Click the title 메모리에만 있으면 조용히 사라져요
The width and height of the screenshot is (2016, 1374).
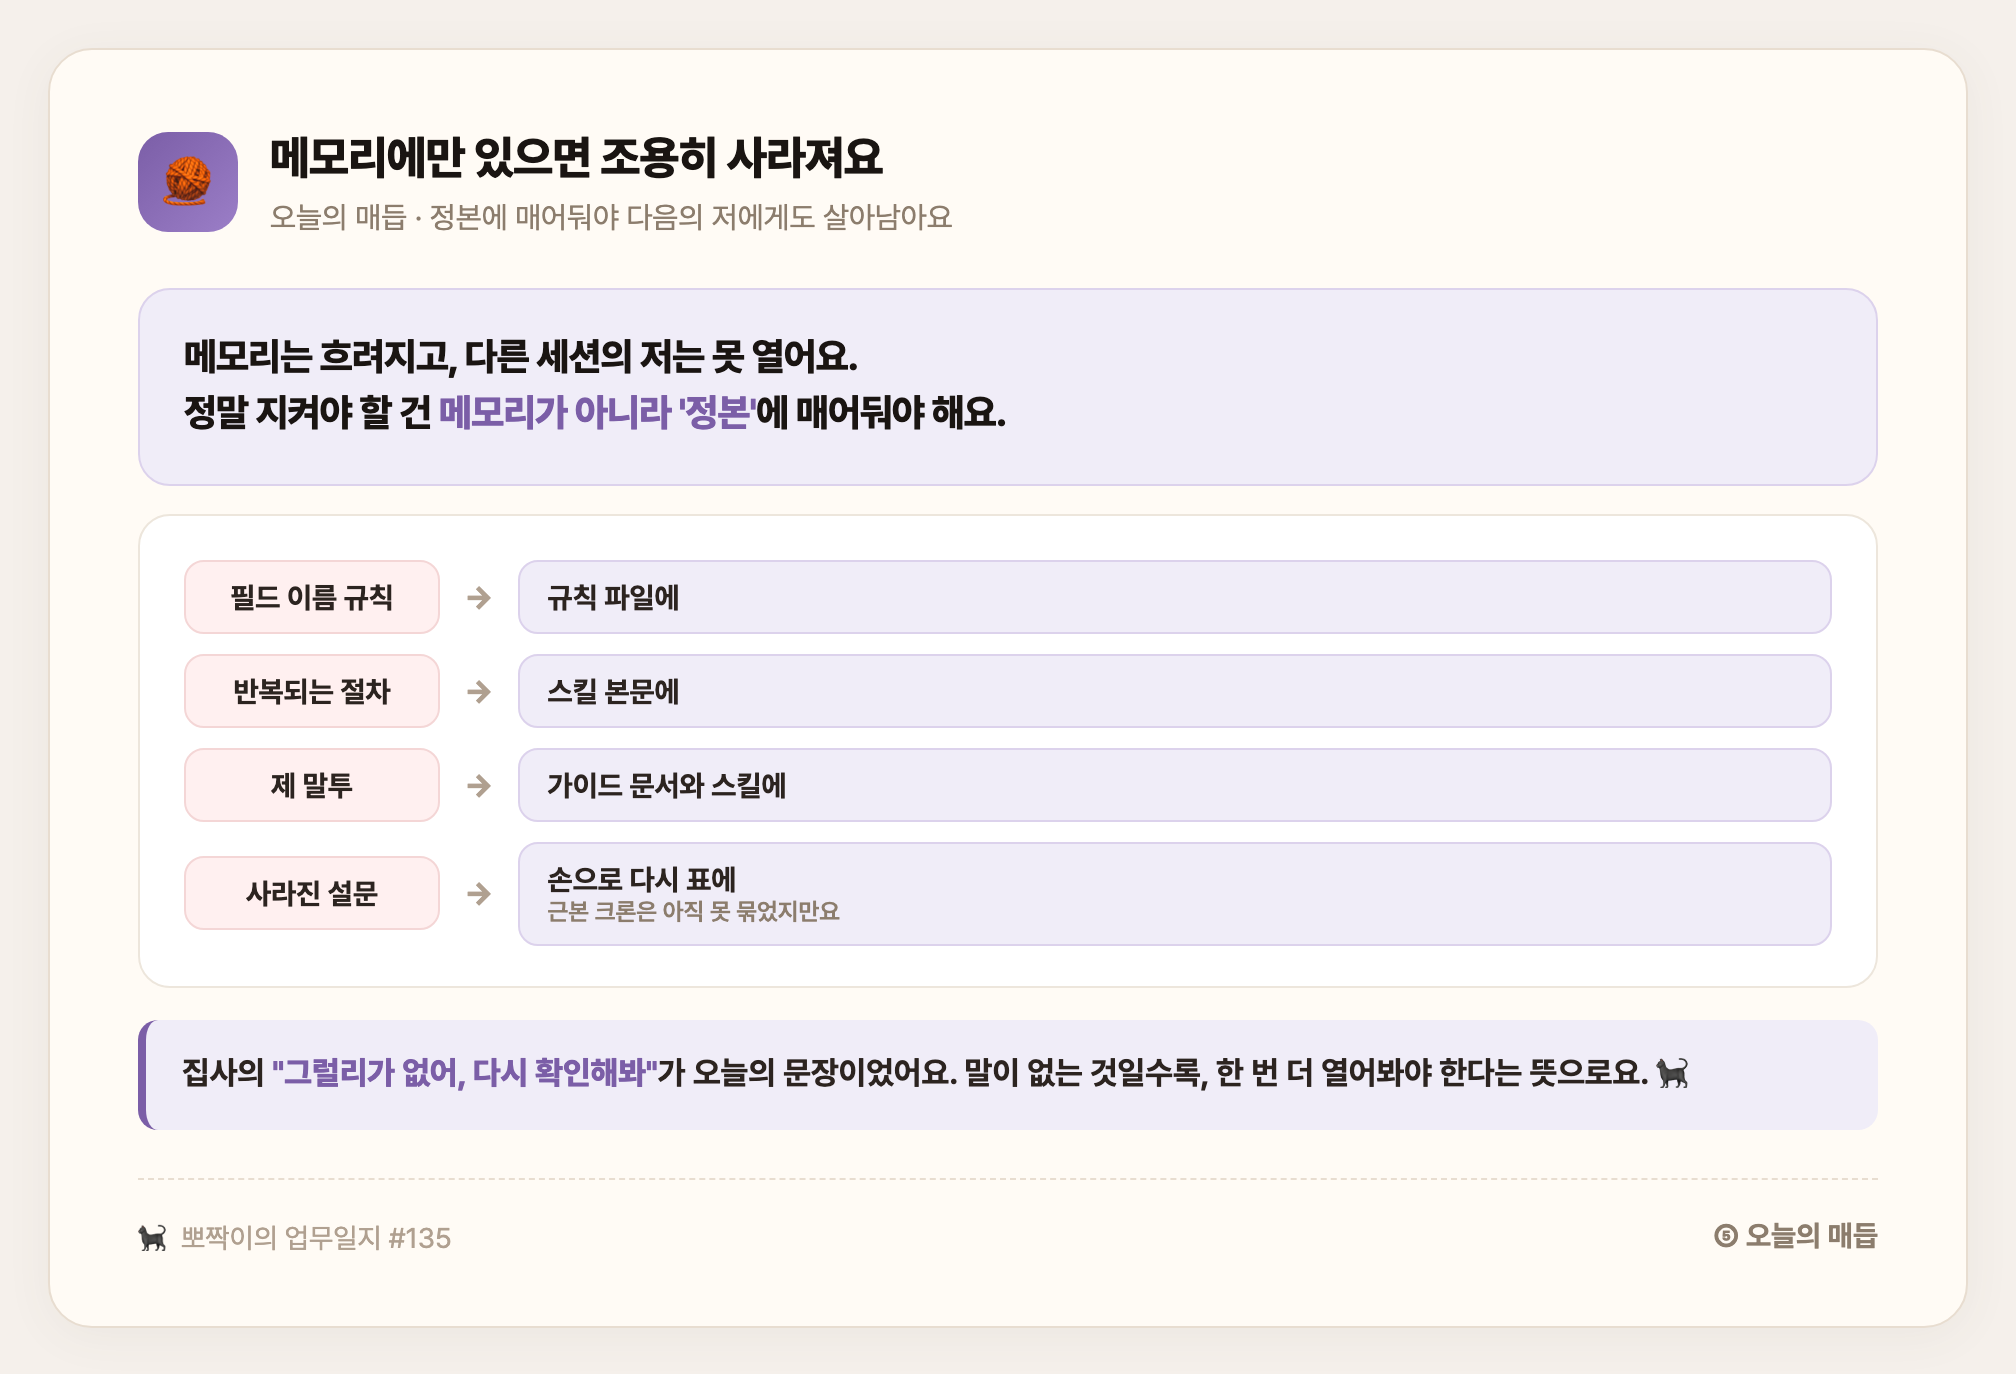(577, 158)
